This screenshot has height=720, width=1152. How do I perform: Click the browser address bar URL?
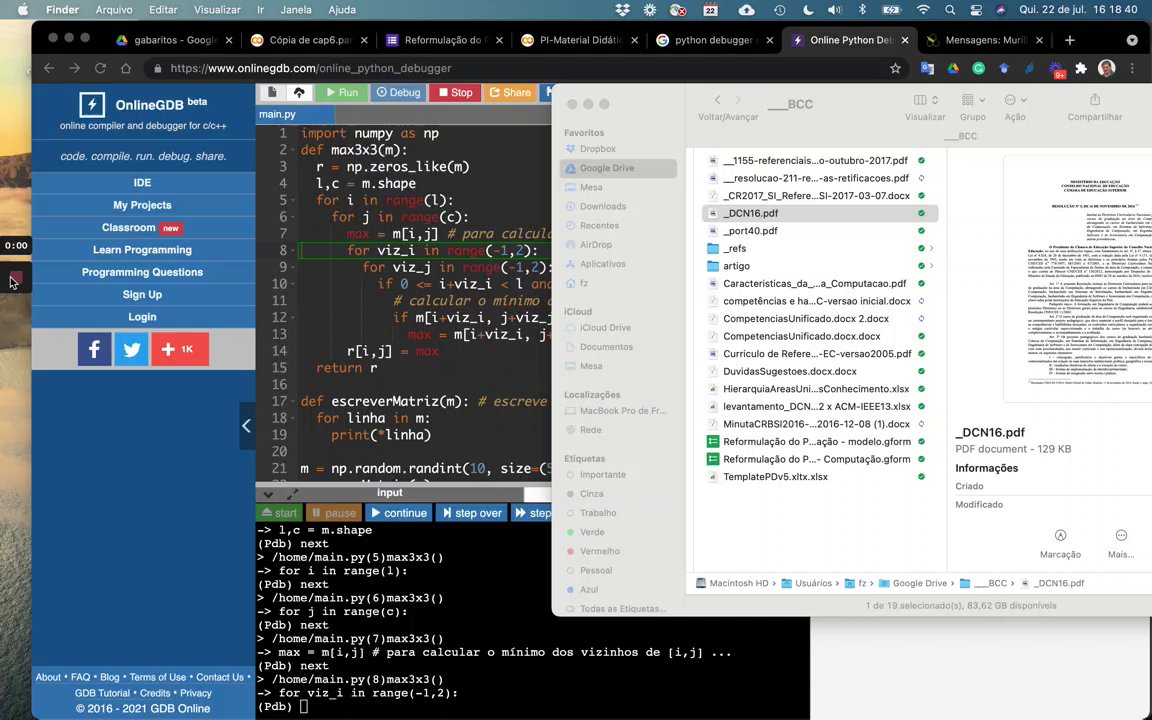point(311,68)
